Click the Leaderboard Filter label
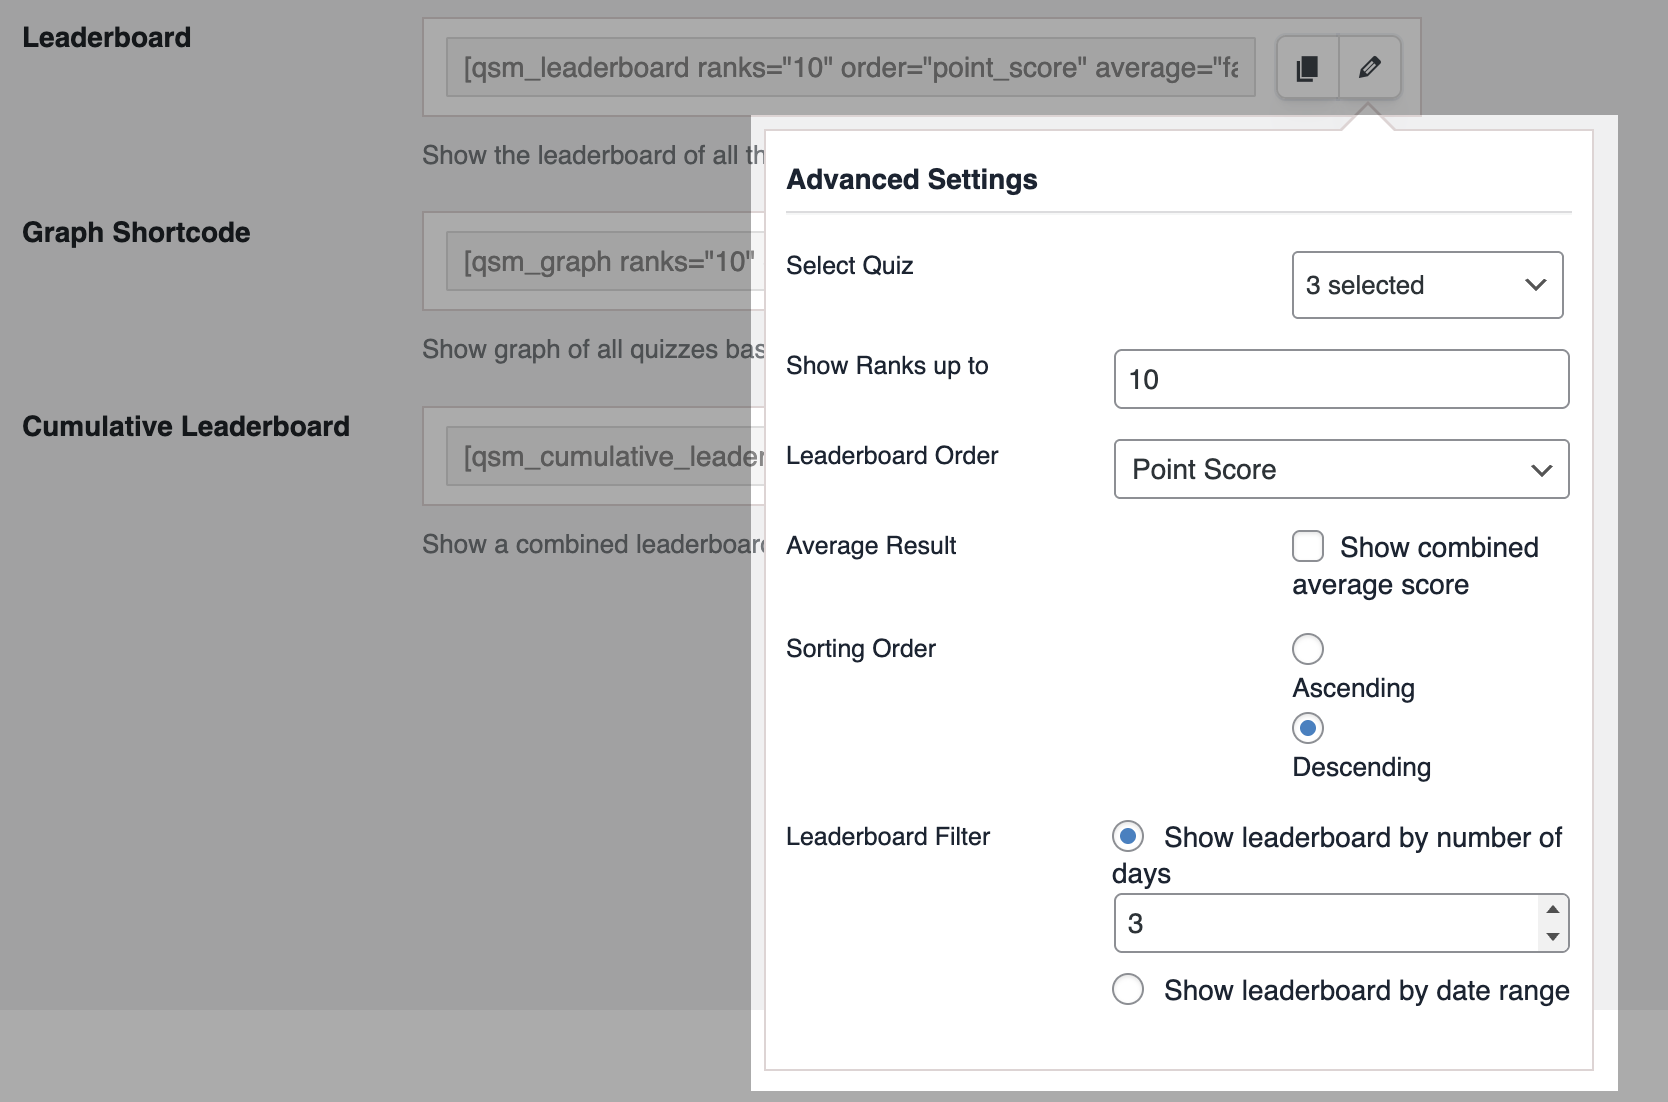This screenshot has height=1102, width=1668. click(887, 836)
